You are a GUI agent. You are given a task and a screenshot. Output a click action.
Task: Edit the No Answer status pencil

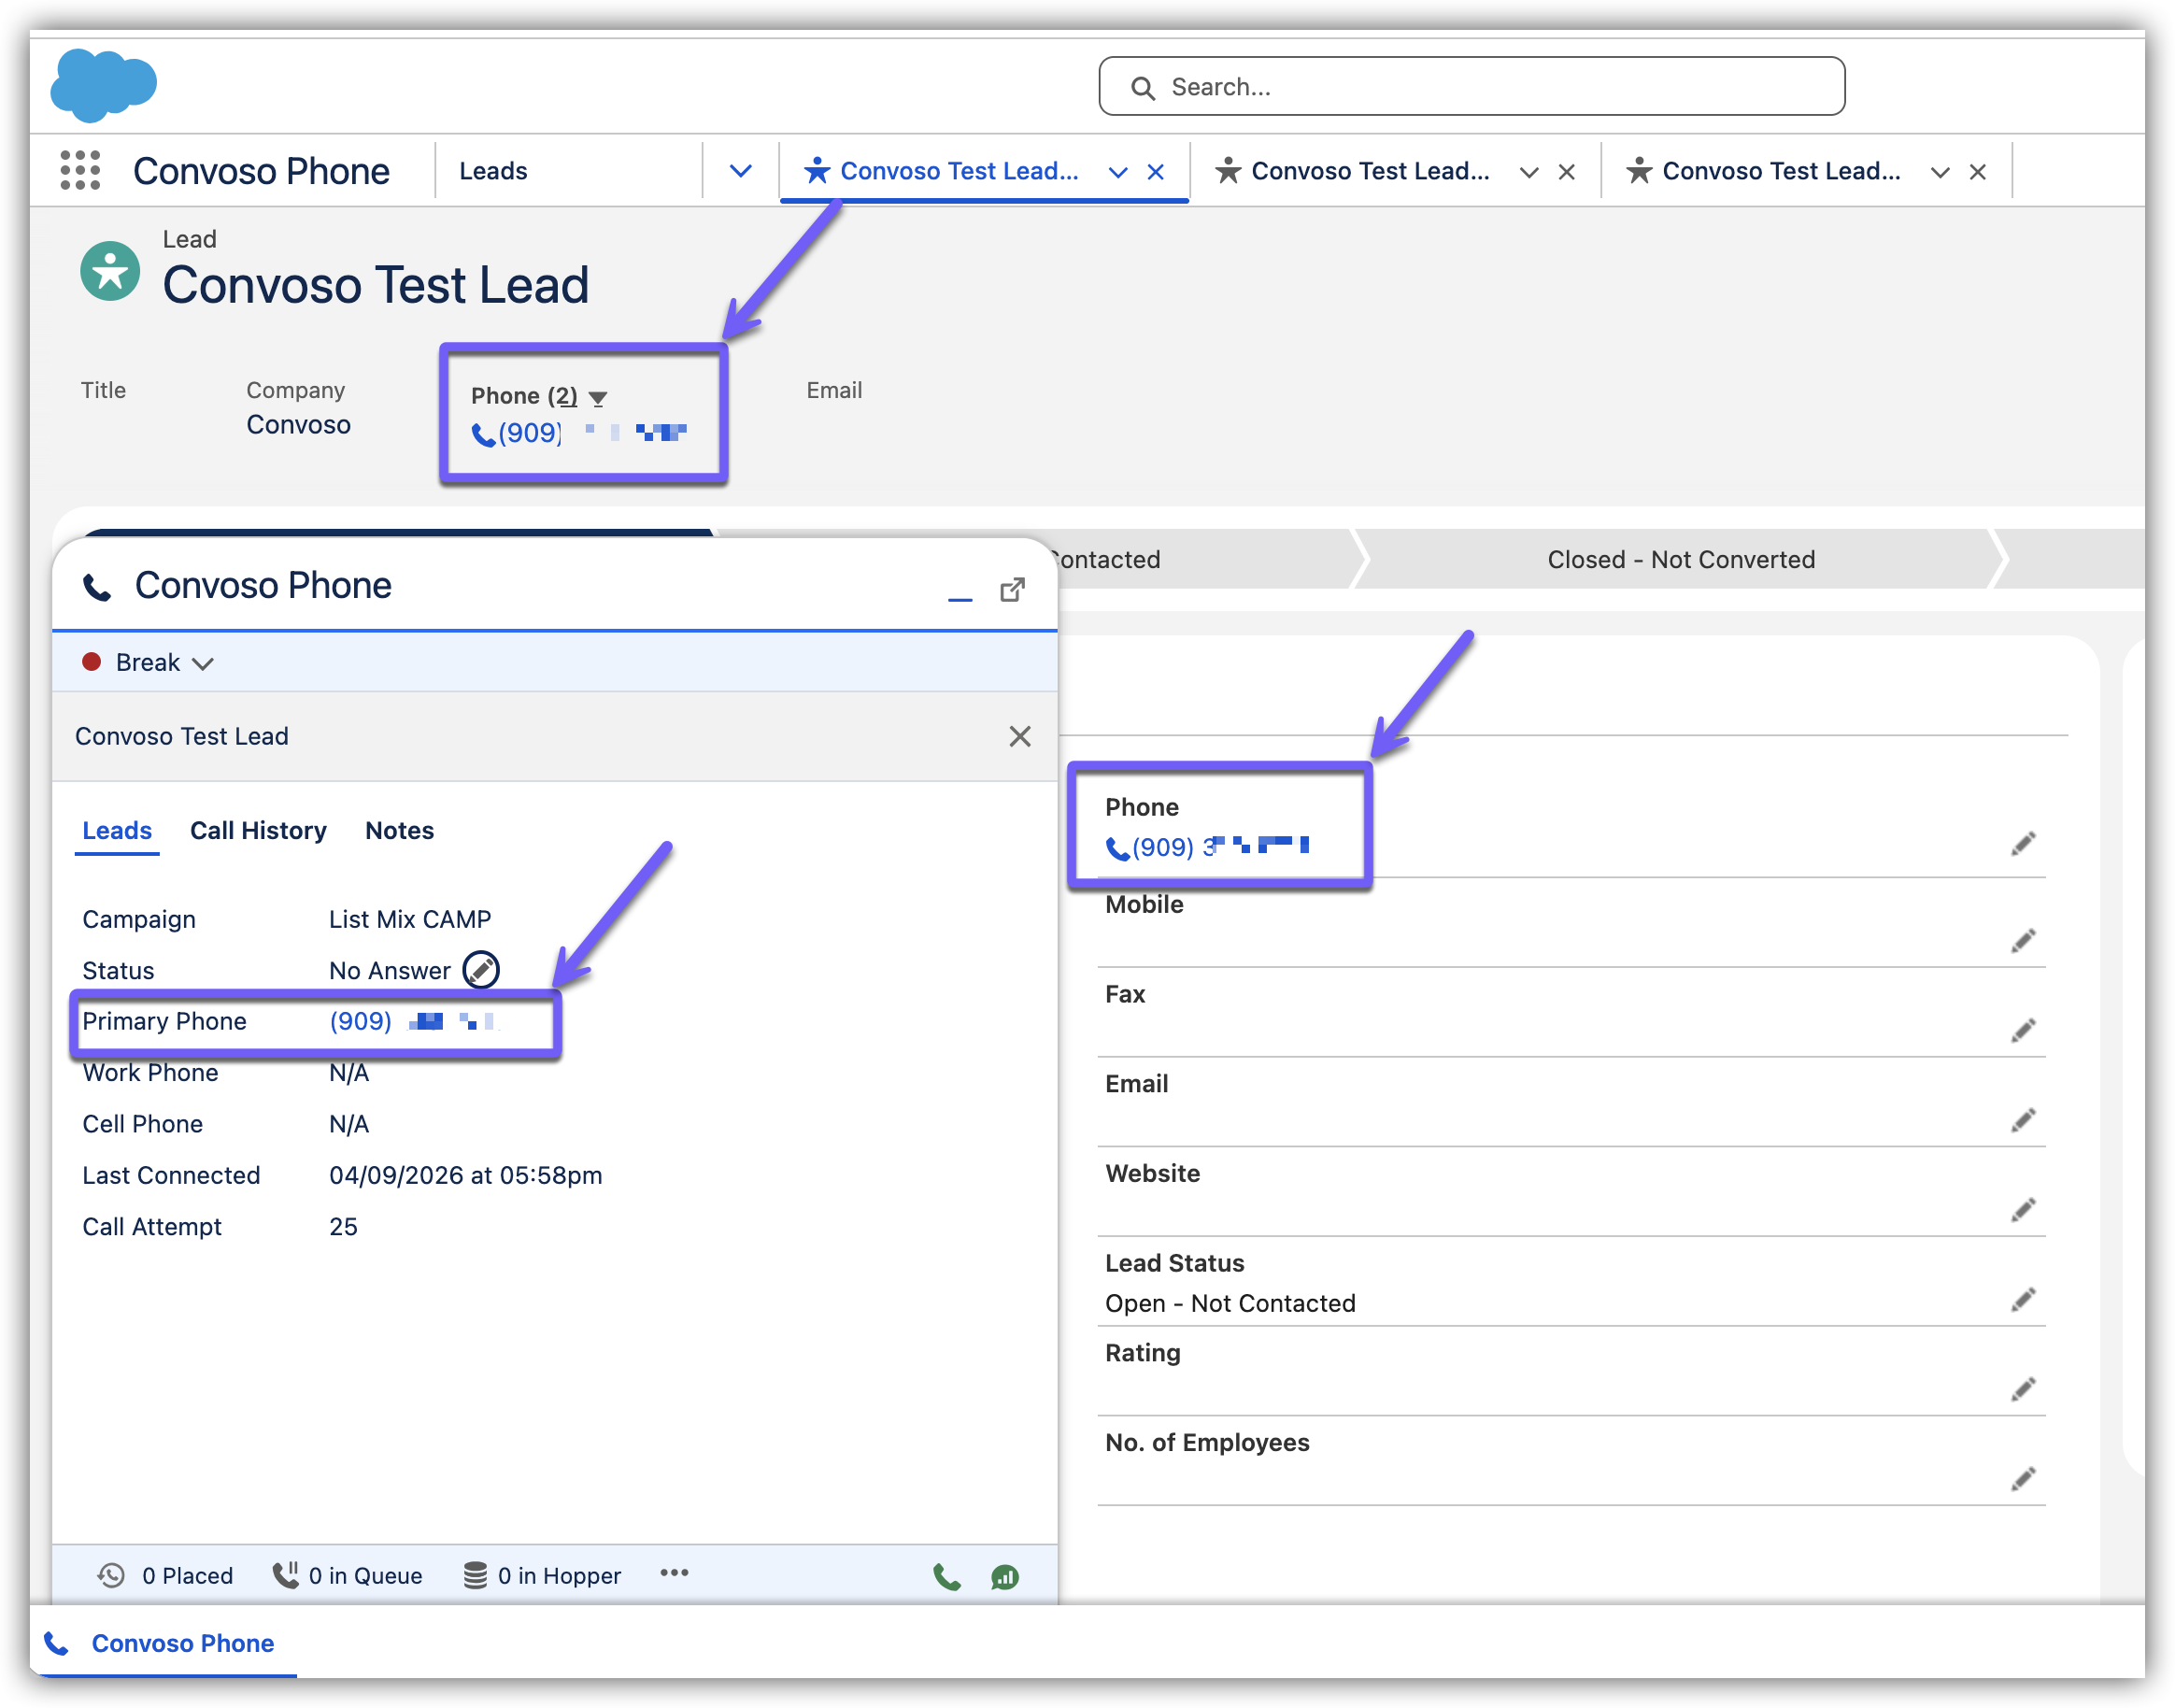pos(481,969)
